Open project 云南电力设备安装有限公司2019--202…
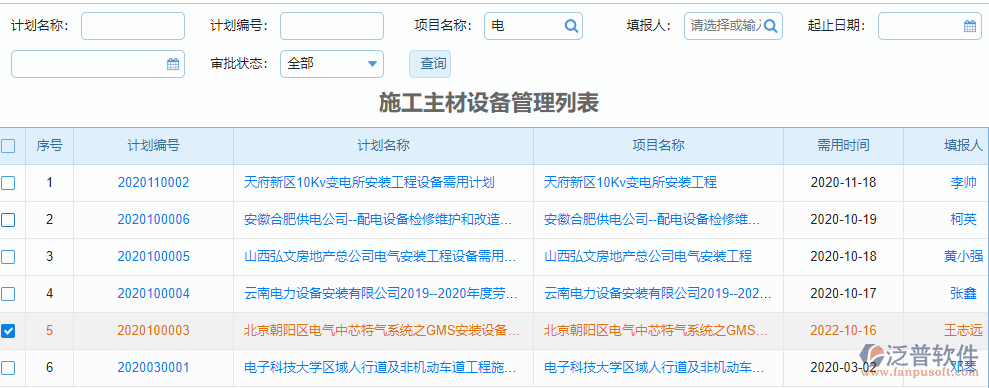 (x=657, y=293)
